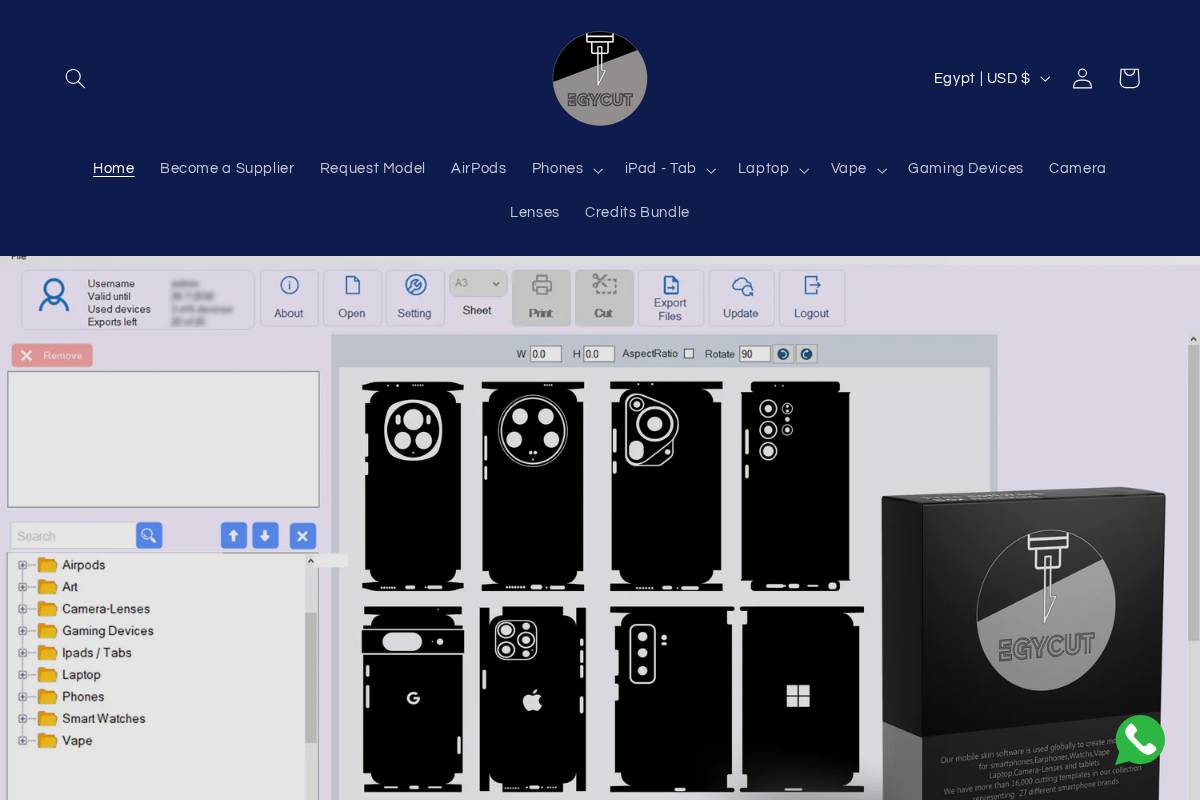Image resolution: width=1200 pixels, height=800 pixels.
Task: Open the About dialog in the cutting software
Action: click(289, 297)
